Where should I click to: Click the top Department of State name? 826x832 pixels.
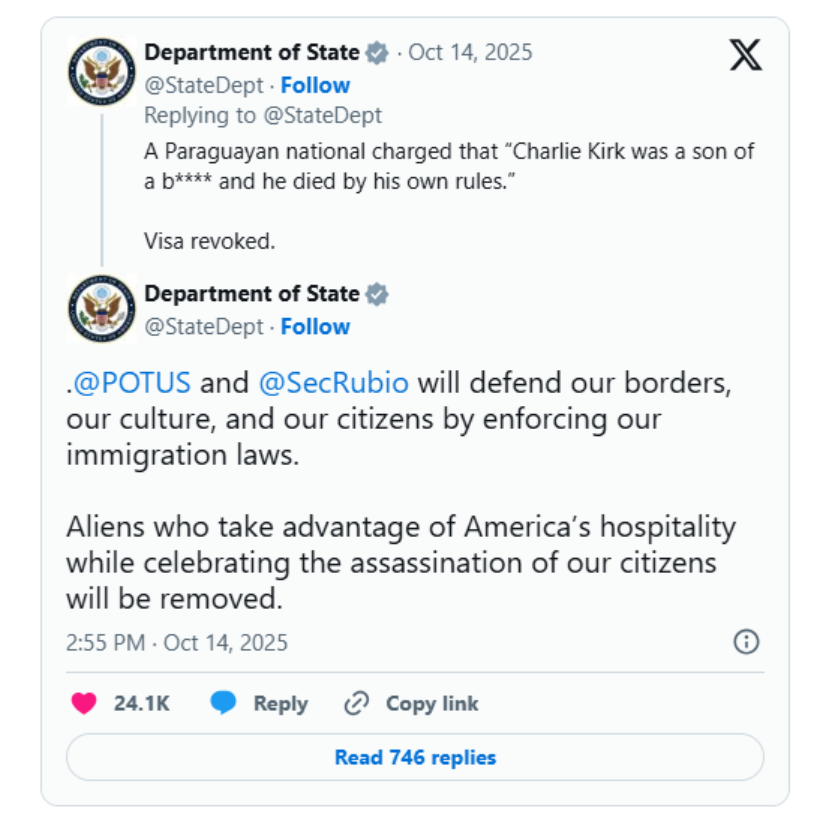(x=252, y=52)
